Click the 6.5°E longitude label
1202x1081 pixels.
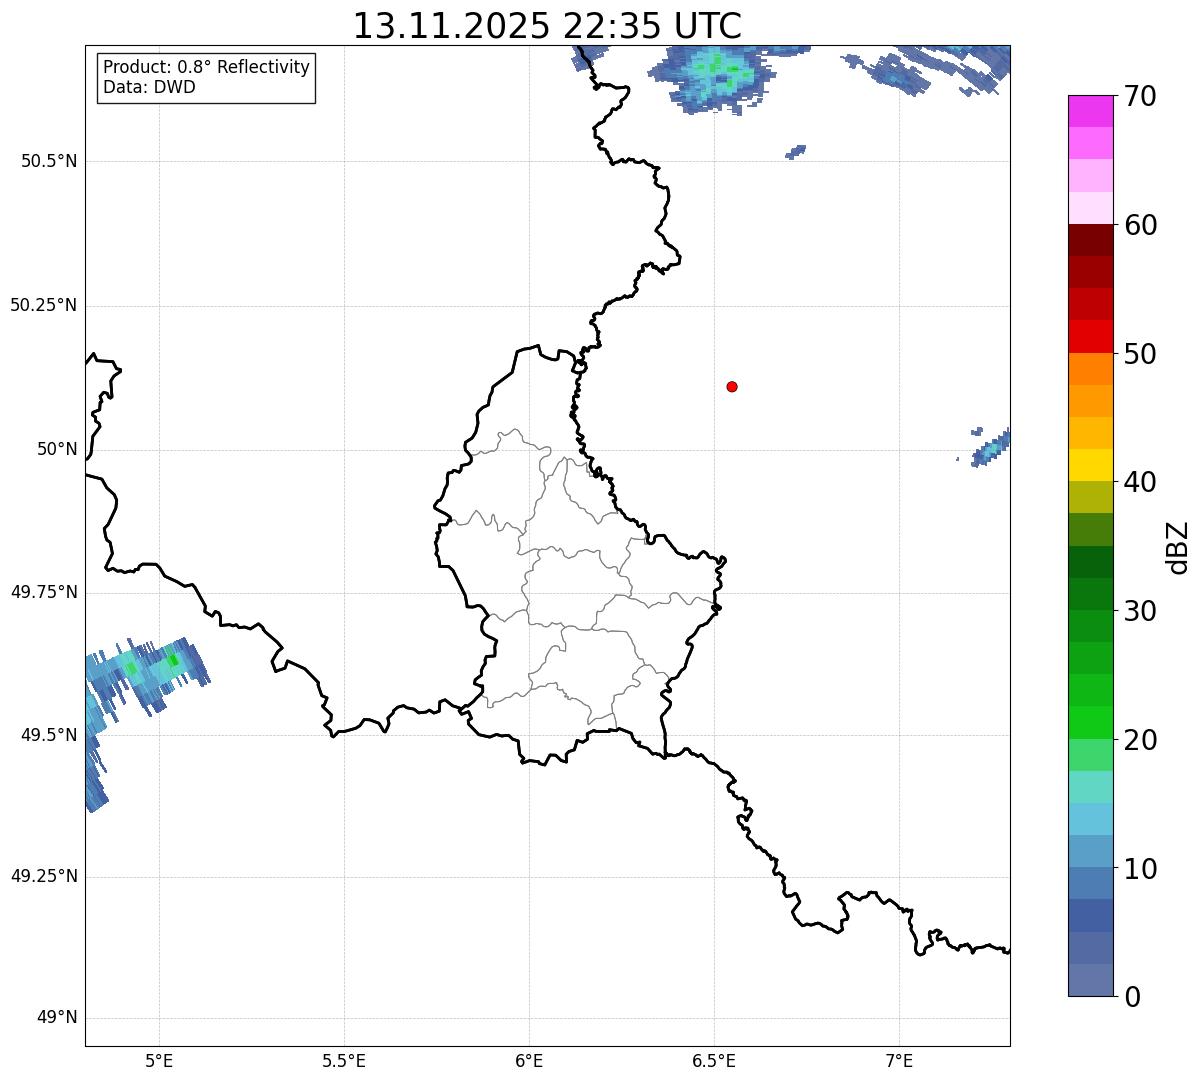click(714, 1061)
